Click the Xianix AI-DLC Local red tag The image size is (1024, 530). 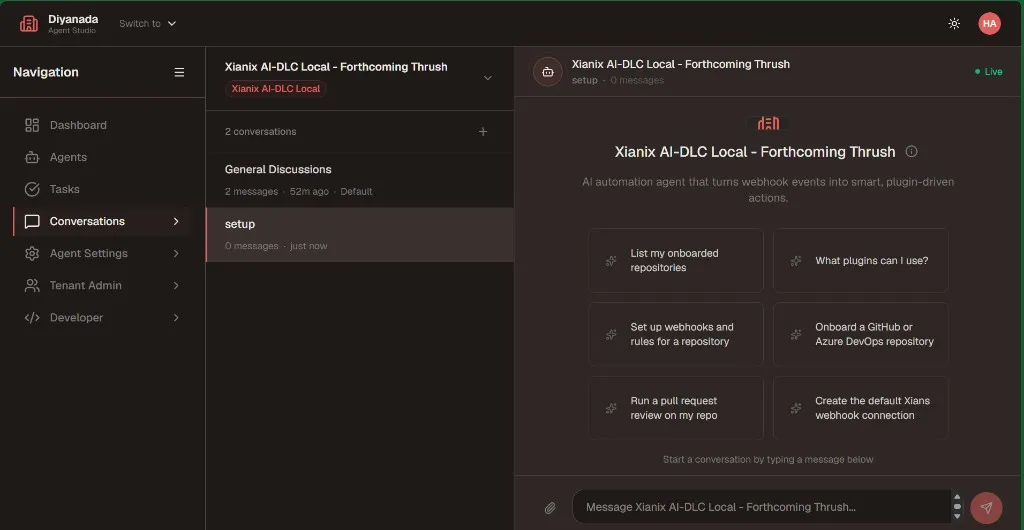pos(276,89)
